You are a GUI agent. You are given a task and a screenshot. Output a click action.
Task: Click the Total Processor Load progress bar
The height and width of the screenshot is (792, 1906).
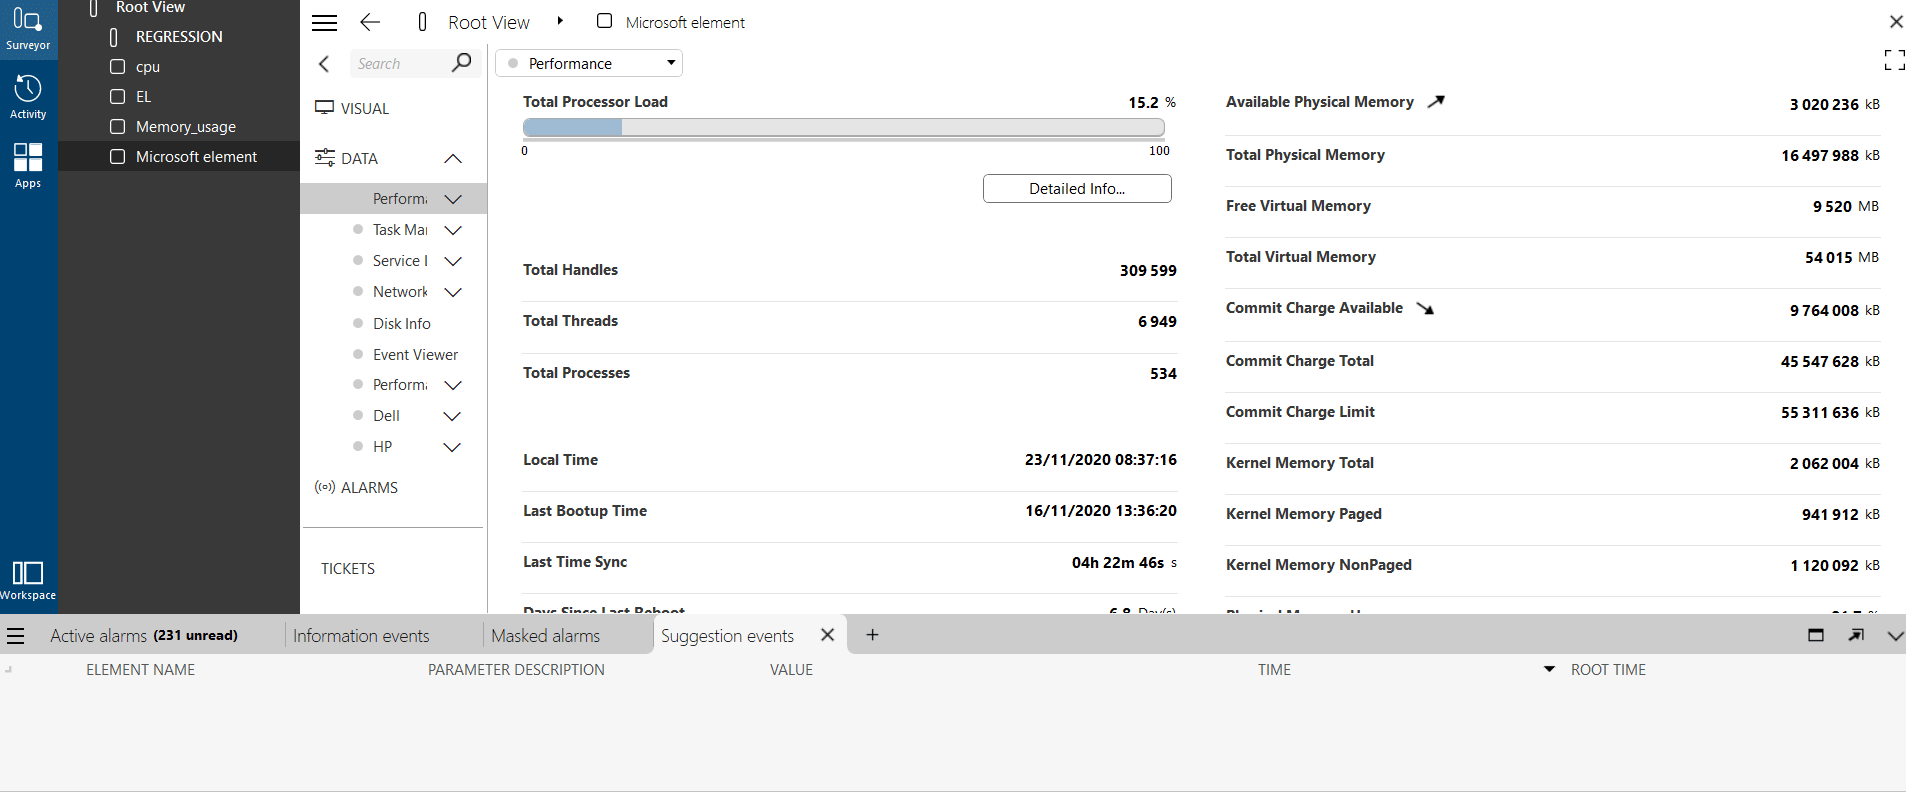pyautogui.click(x=844, y=127)
